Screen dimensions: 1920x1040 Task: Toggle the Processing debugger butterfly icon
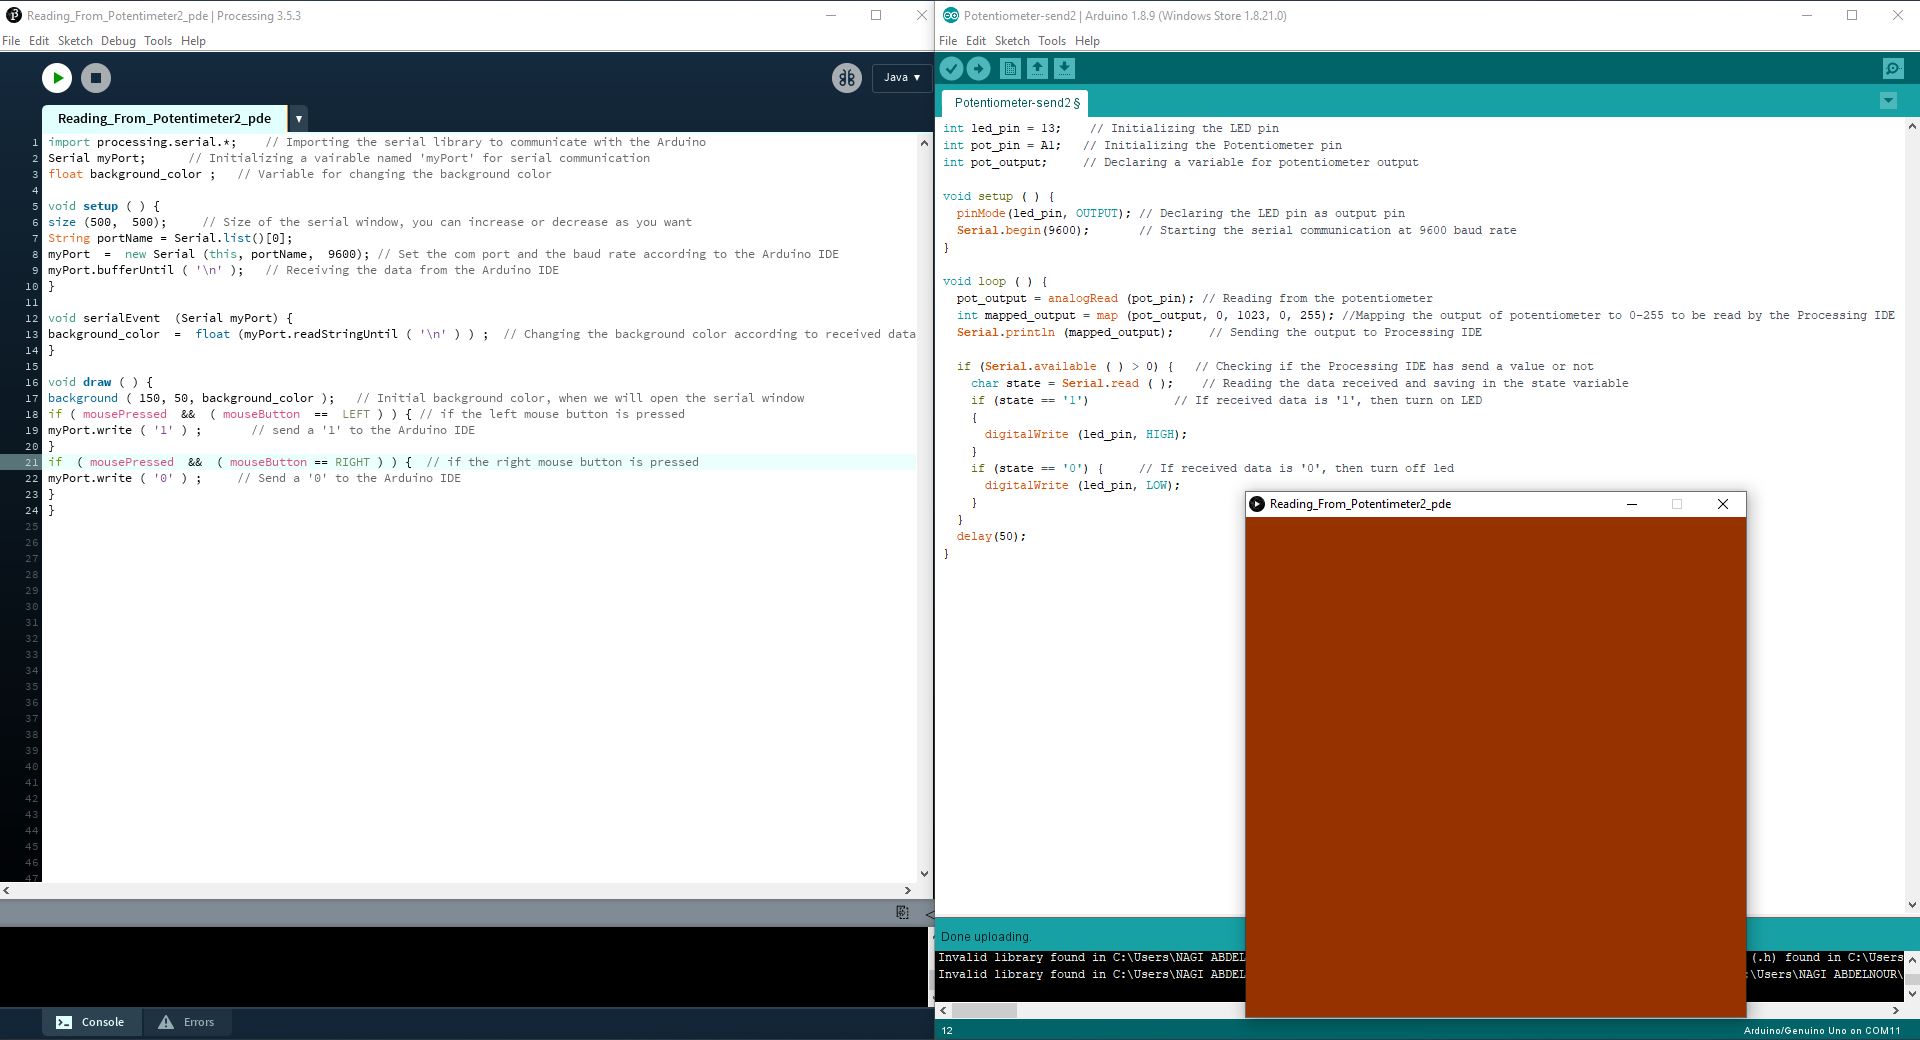coord(847,78)
